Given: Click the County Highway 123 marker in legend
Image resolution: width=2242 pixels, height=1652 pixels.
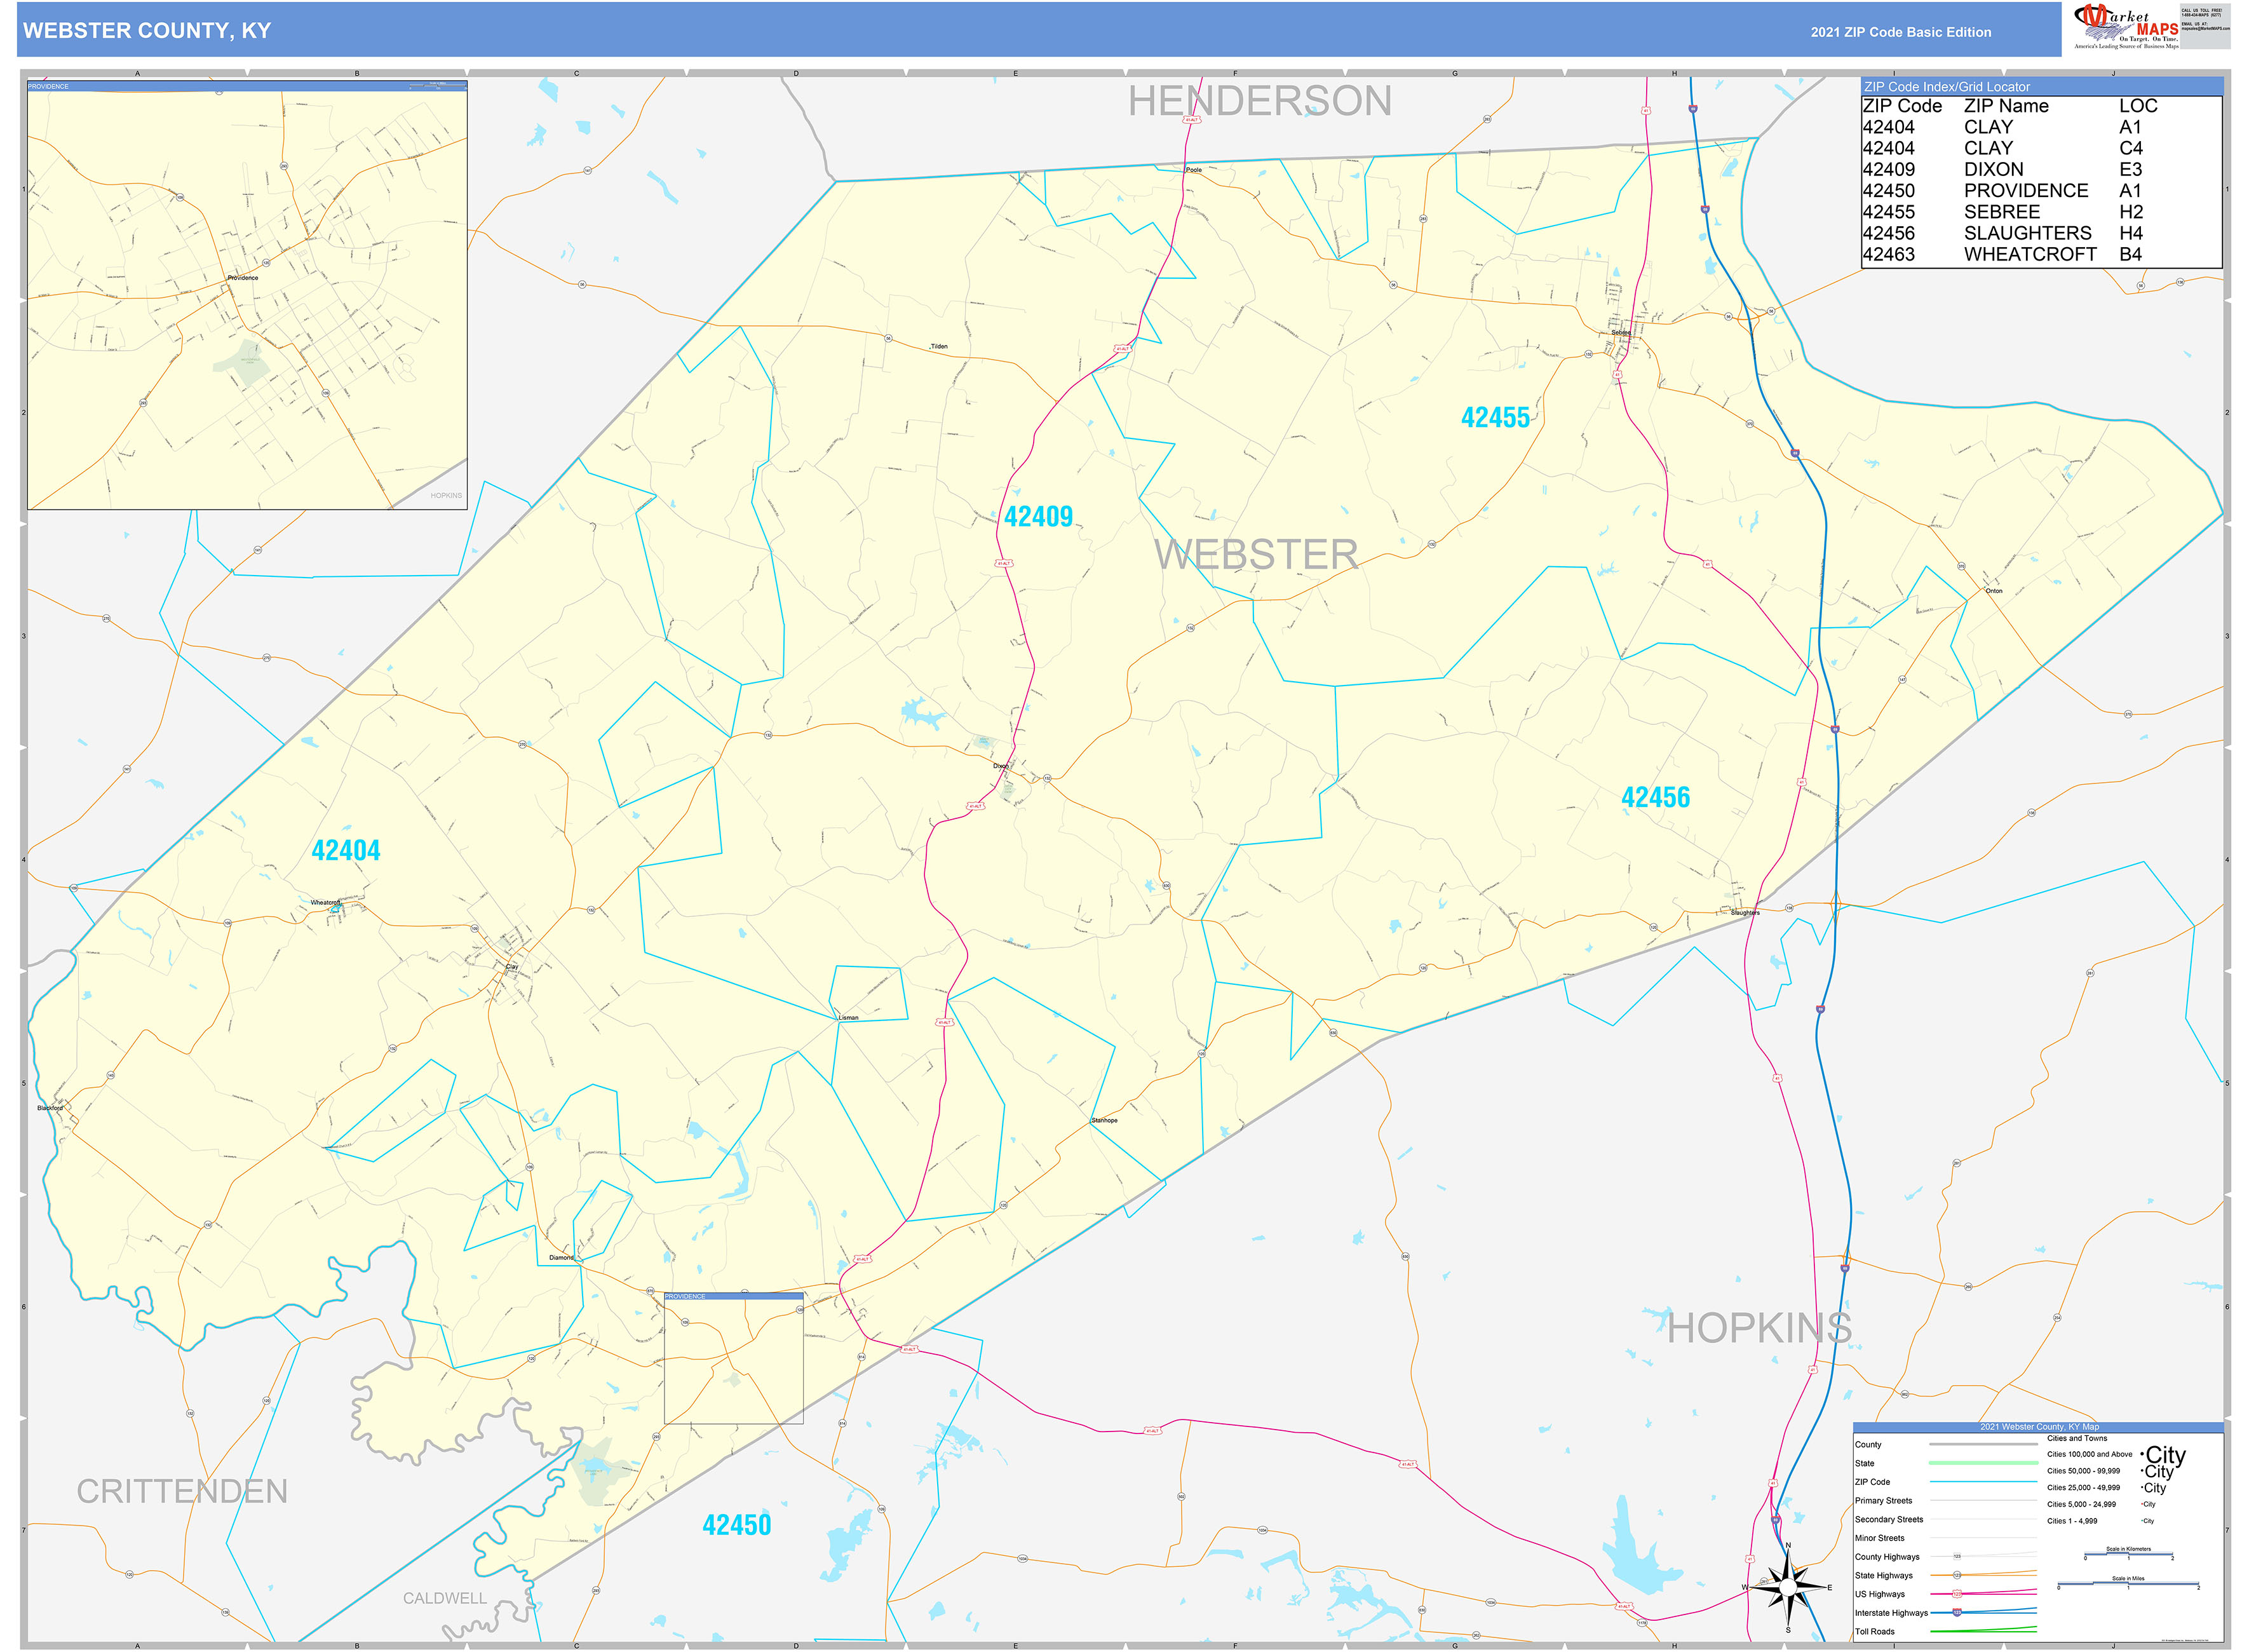Looking at the screenshot, I should pos(1957,1556).
